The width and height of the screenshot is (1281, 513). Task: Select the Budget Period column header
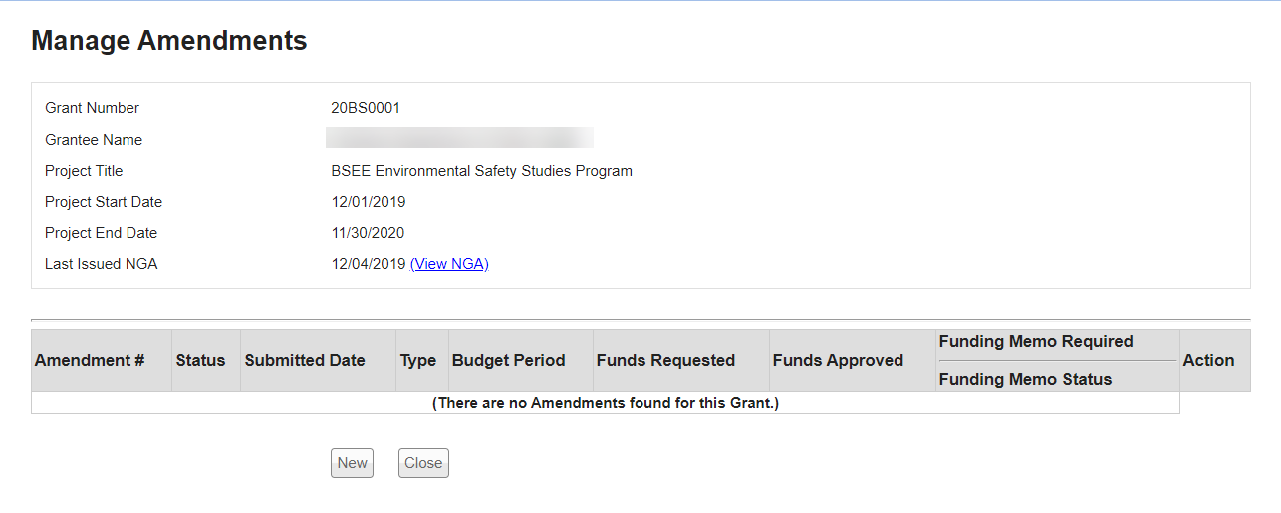[x=509, y=360]
